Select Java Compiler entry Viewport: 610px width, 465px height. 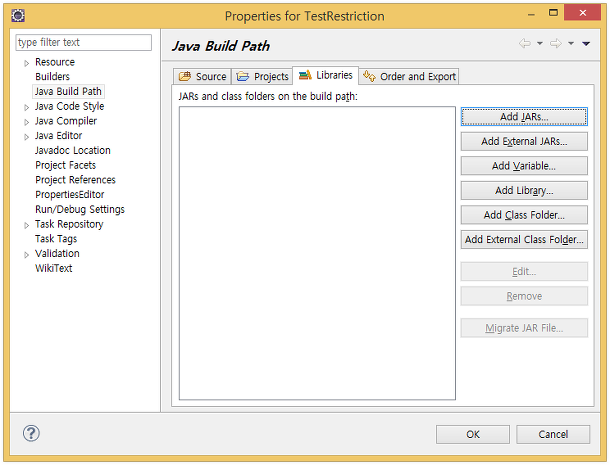pos(66,121)
